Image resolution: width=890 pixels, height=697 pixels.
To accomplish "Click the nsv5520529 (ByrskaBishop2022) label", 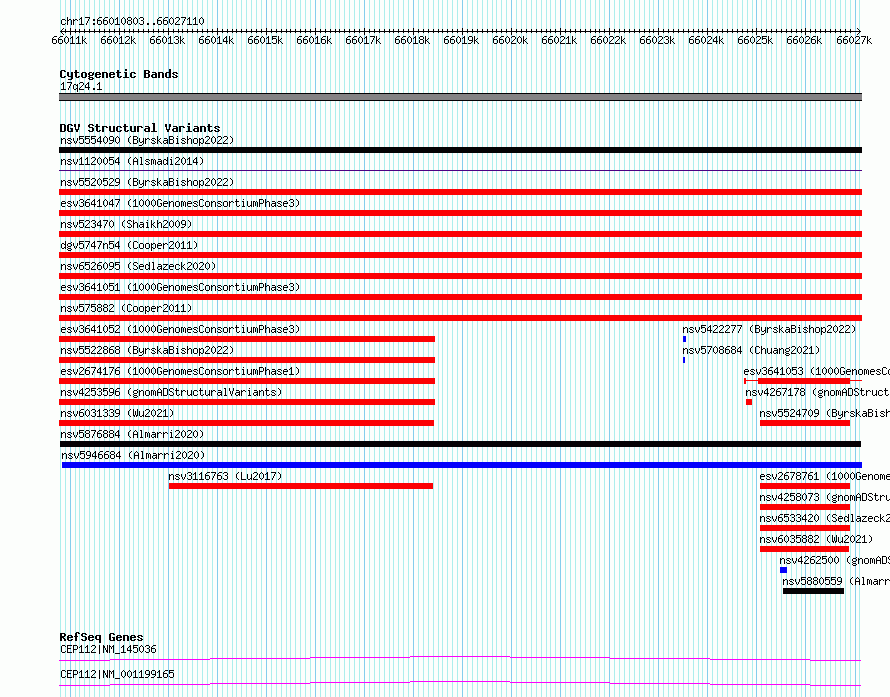I will (x=147, y=182).
